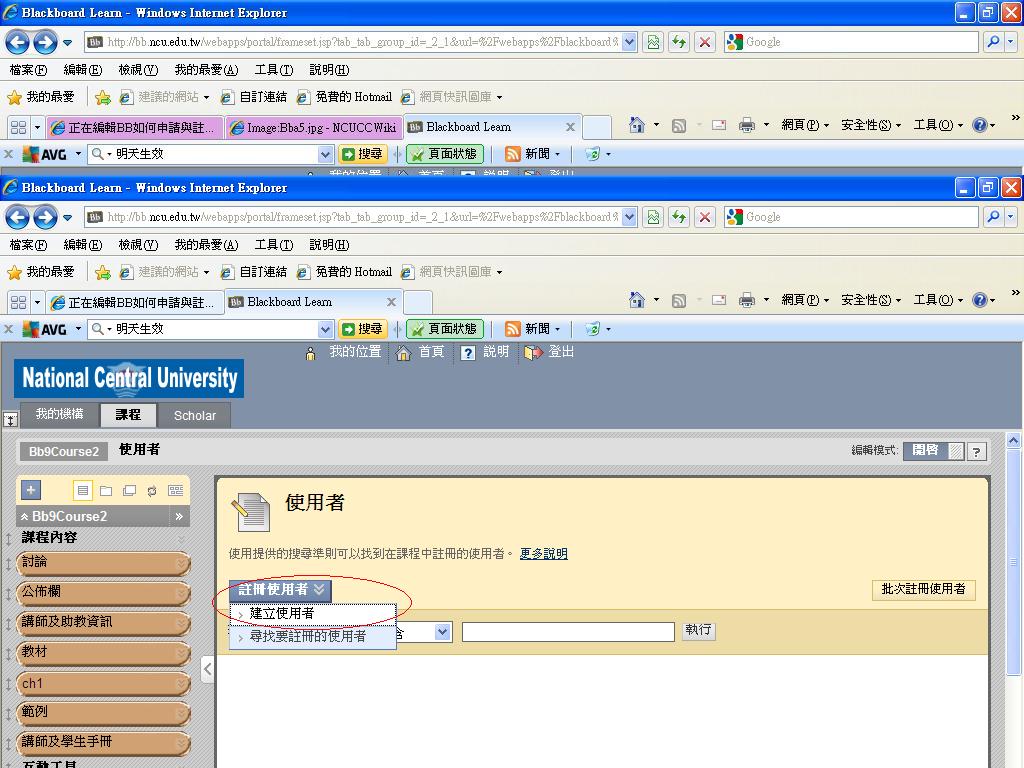Switch course menu to list view icon

point(83,490)
